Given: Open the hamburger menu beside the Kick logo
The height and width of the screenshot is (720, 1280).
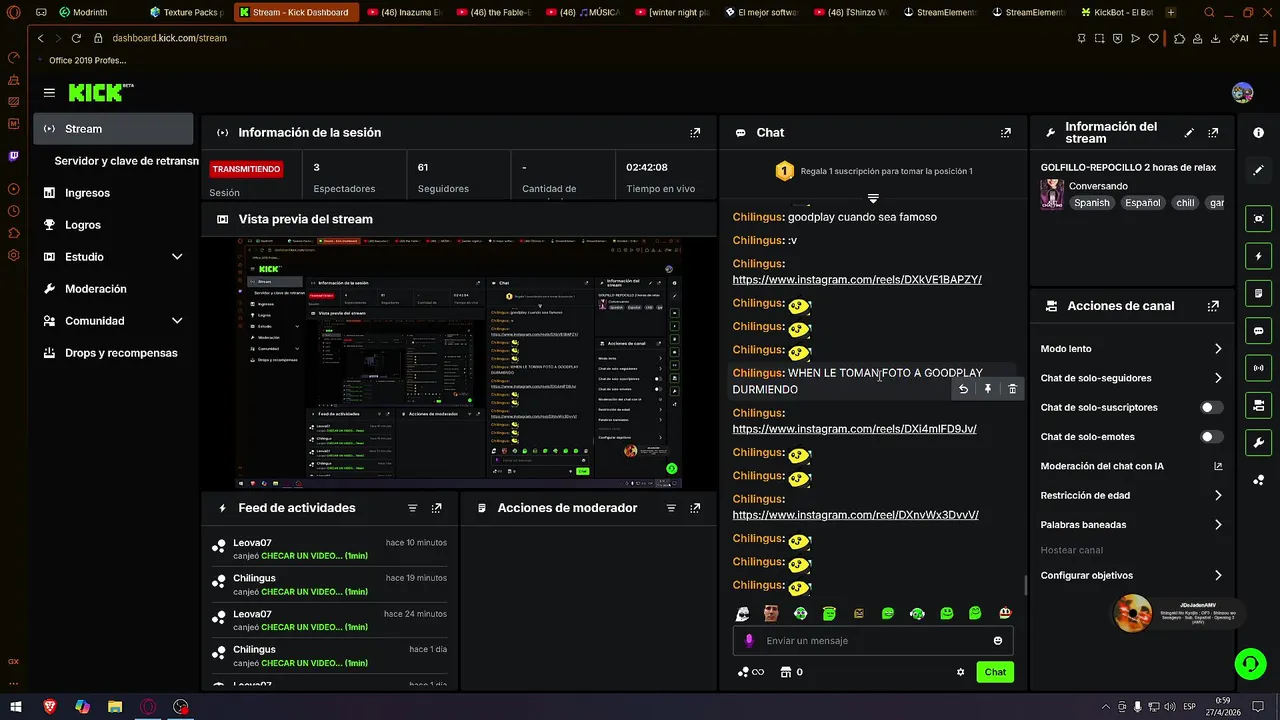Looking at the screenshot, I should [49, 93].
